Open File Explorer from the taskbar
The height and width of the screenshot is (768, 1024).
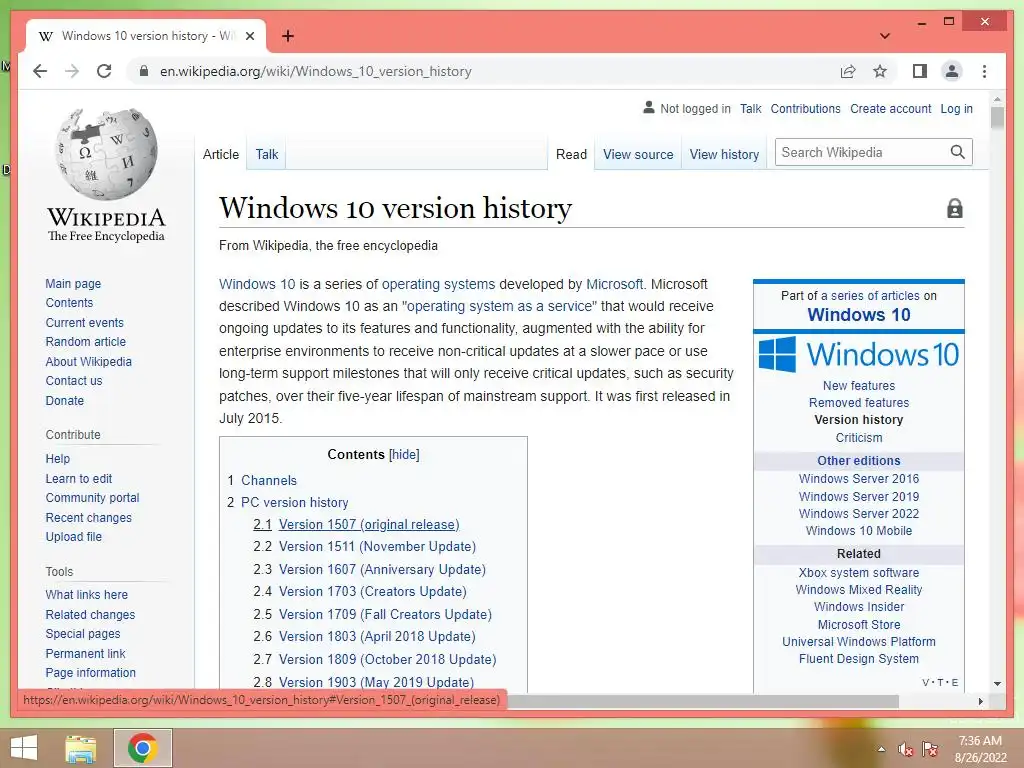[x=81, y=748]
